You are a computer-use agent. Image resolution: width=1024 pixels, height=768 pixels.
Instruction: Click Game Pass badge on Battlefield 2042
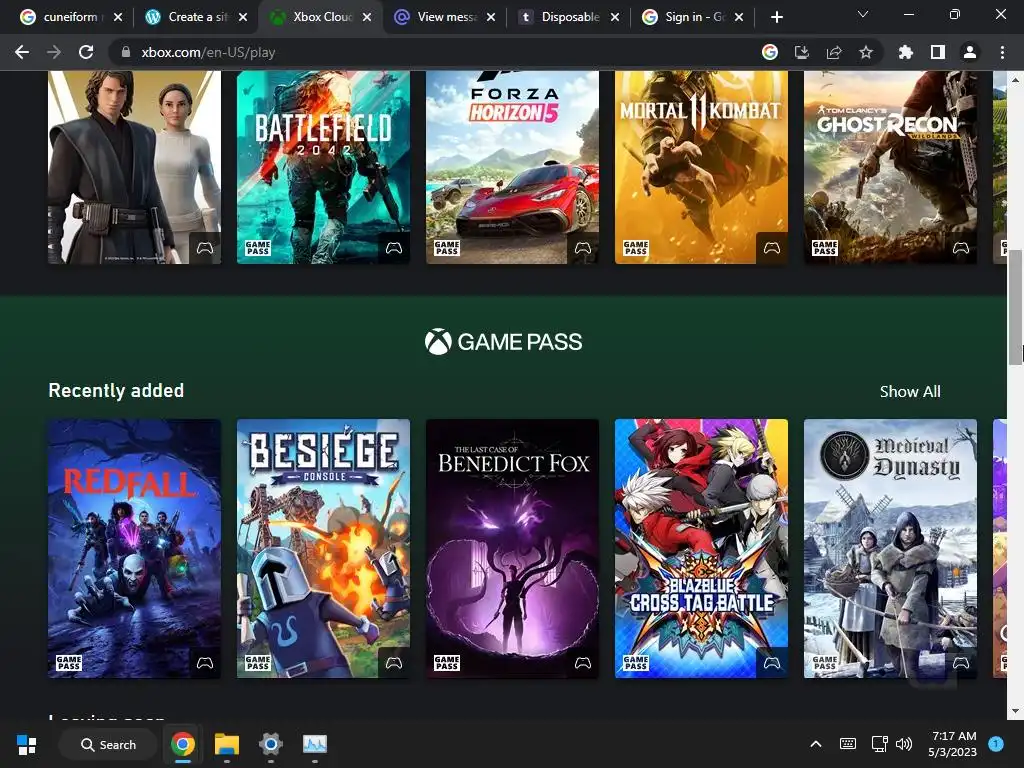[x=257, y=248]
